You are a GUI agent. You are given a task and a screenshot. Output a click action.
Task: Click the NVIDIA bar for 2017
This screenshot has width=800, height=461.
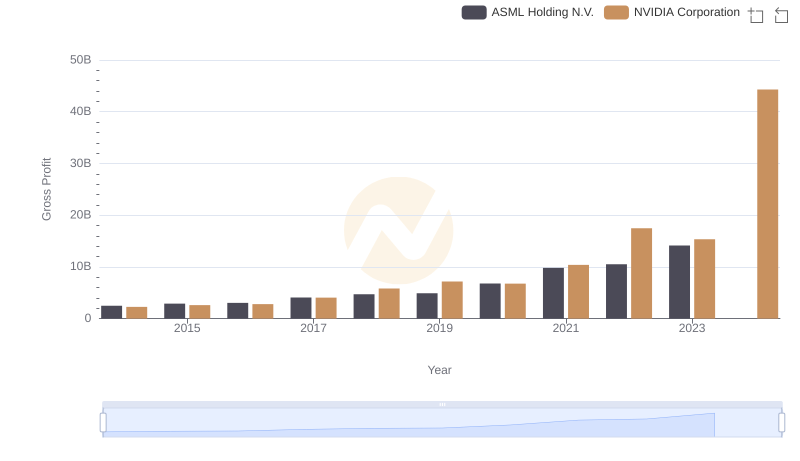[326, 308]
